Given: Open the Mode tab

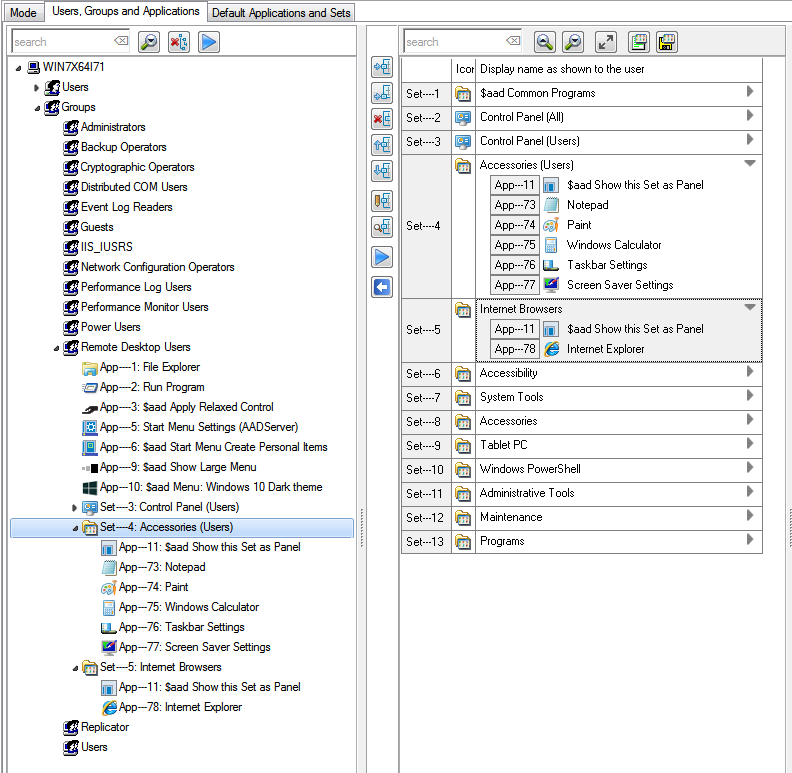Looking at the screenshot, I should [23, 12].
